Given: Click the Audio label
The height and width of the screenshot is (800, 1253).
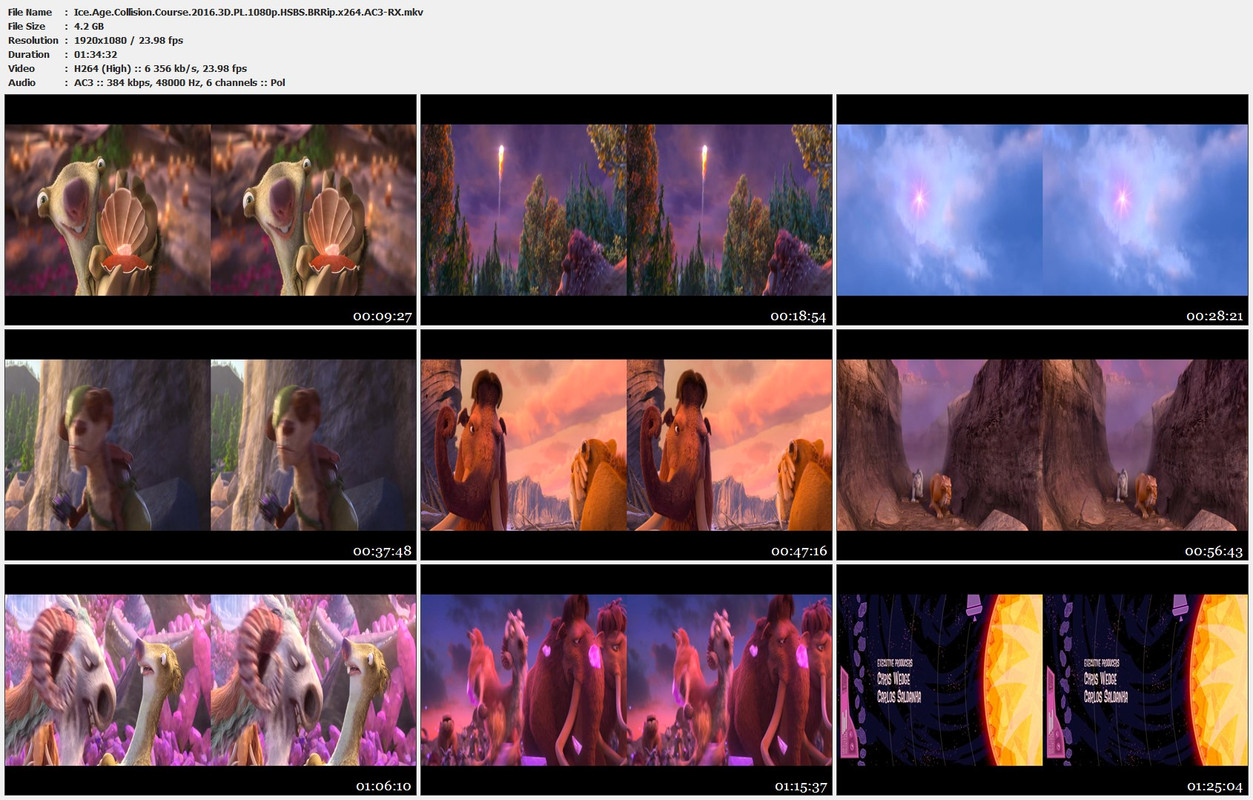Looking at the screenshot, I should (x=22, y=82).
